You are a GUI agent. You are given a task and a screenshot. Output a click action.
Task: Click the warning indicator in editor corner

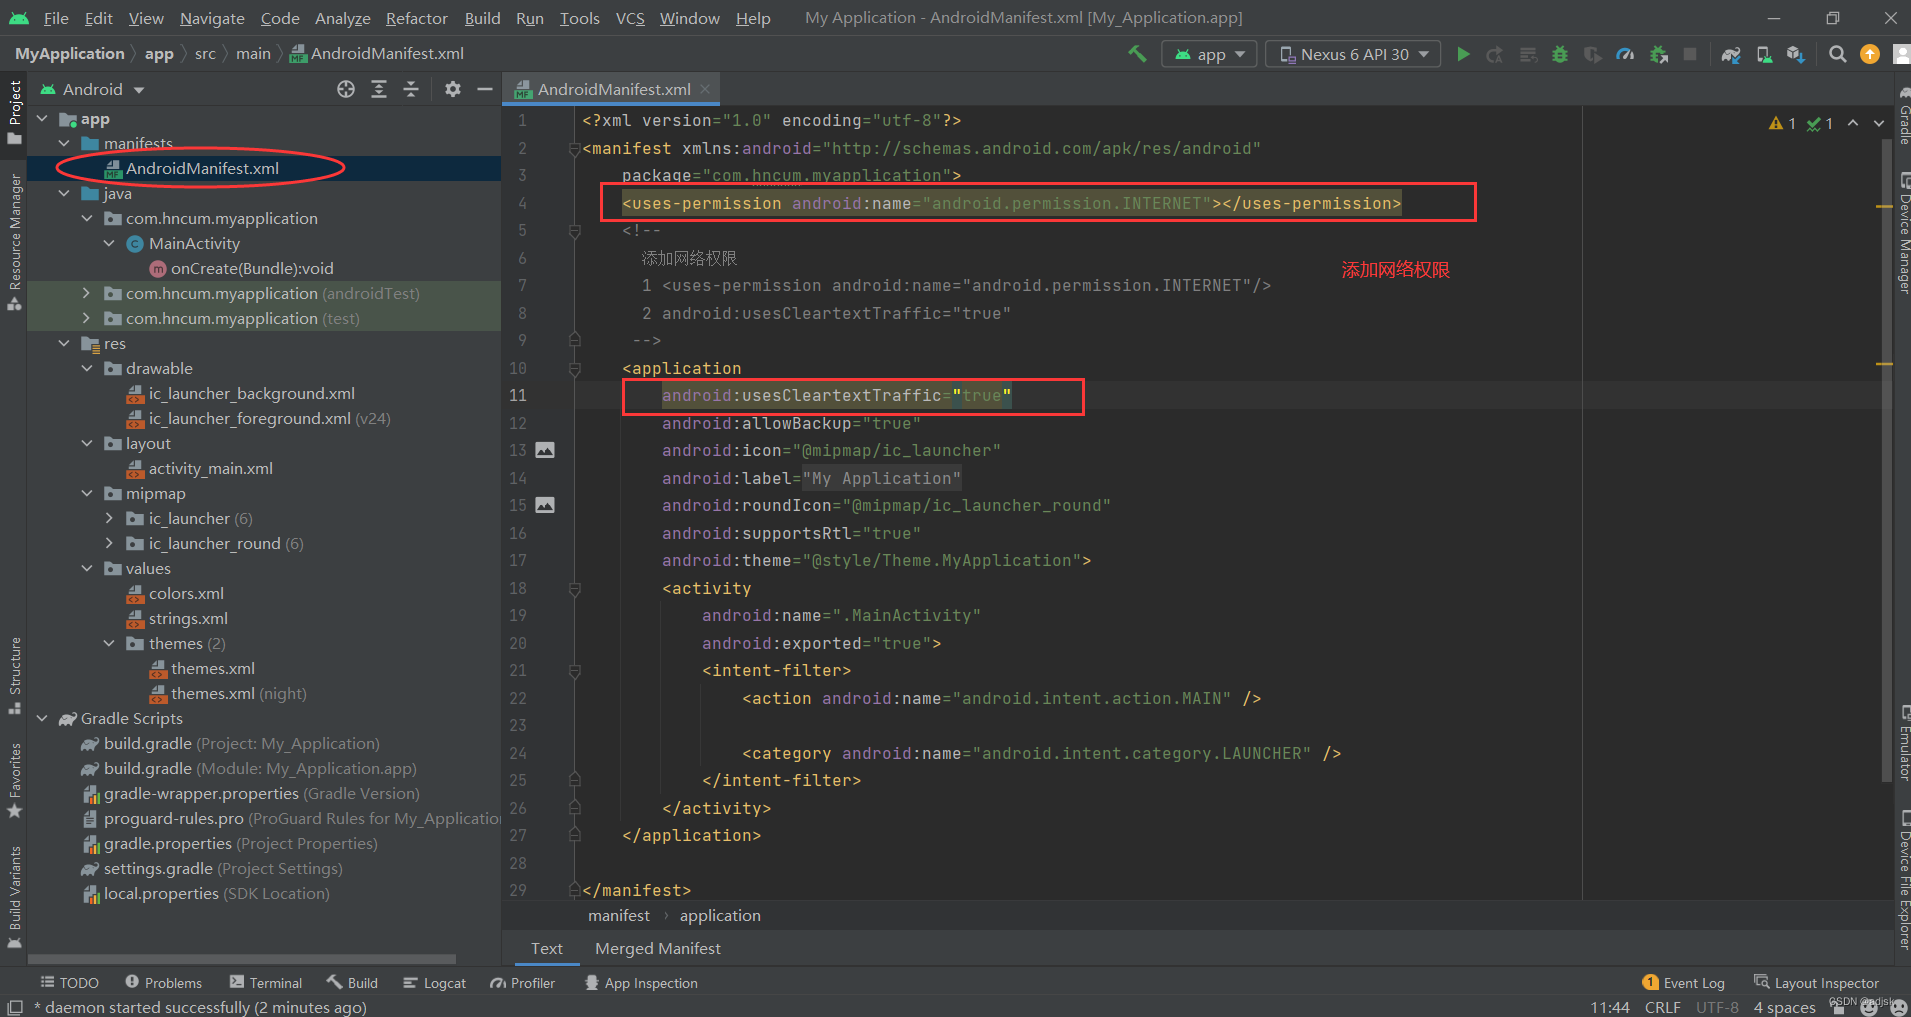click(x=1782, y=123)
